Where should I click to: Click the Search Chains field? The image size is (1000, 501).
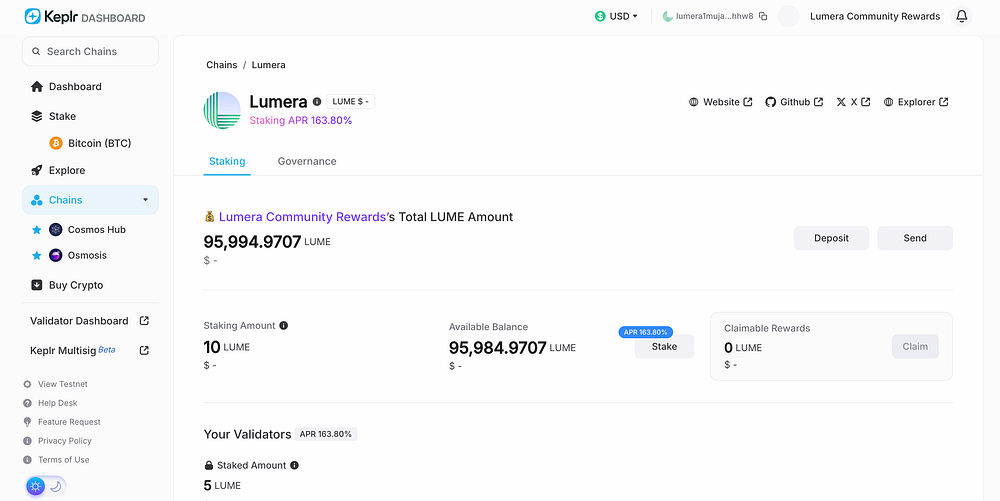(x=91, y=51)
